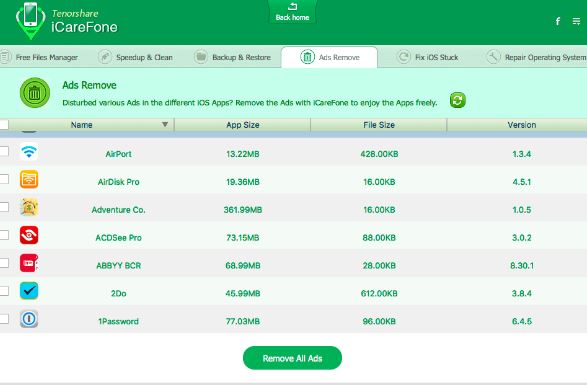
Task: Click the Fix iOS Stuck circular icon
Action: [x=404, y=57]
